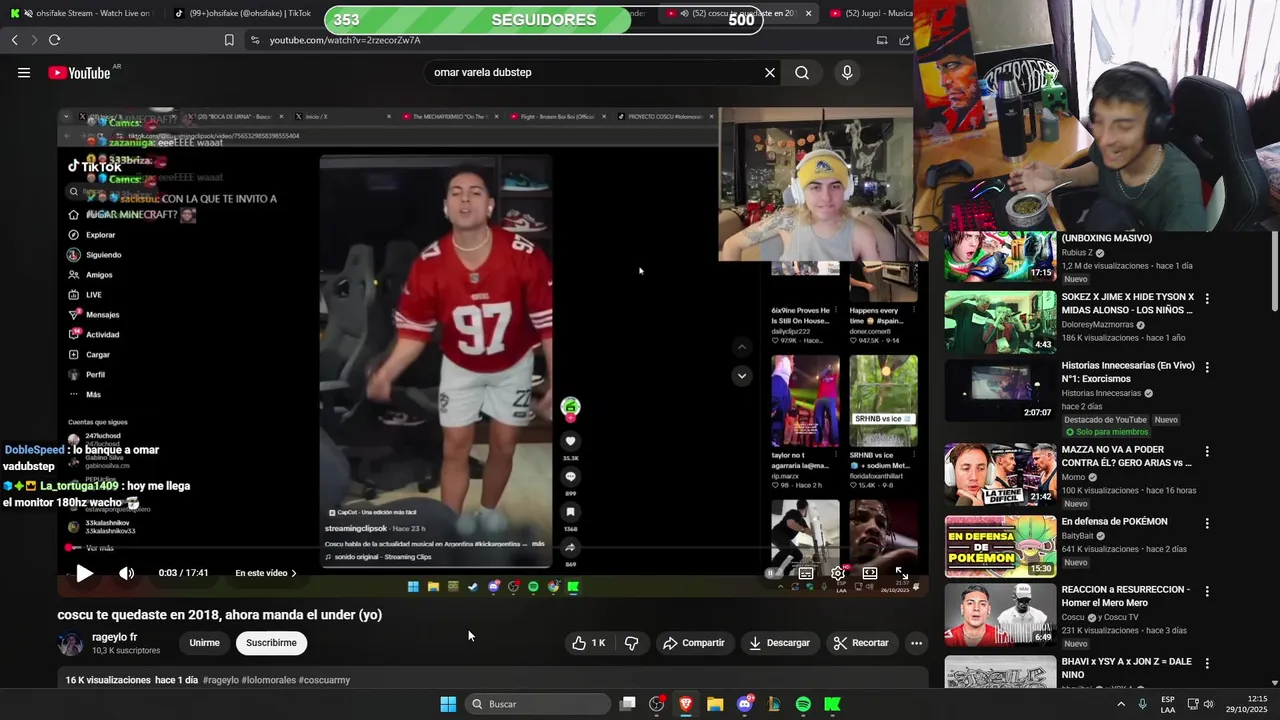Viewport: 1280px width, 720px height.
Task: Open player settings gear
Action: click(838, 573)
